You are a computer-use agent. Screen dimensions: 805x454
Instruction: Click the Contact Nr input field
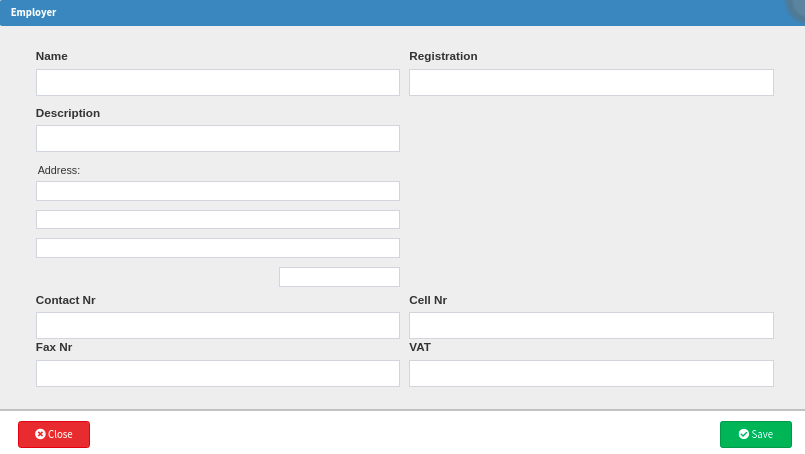(217, 325)
